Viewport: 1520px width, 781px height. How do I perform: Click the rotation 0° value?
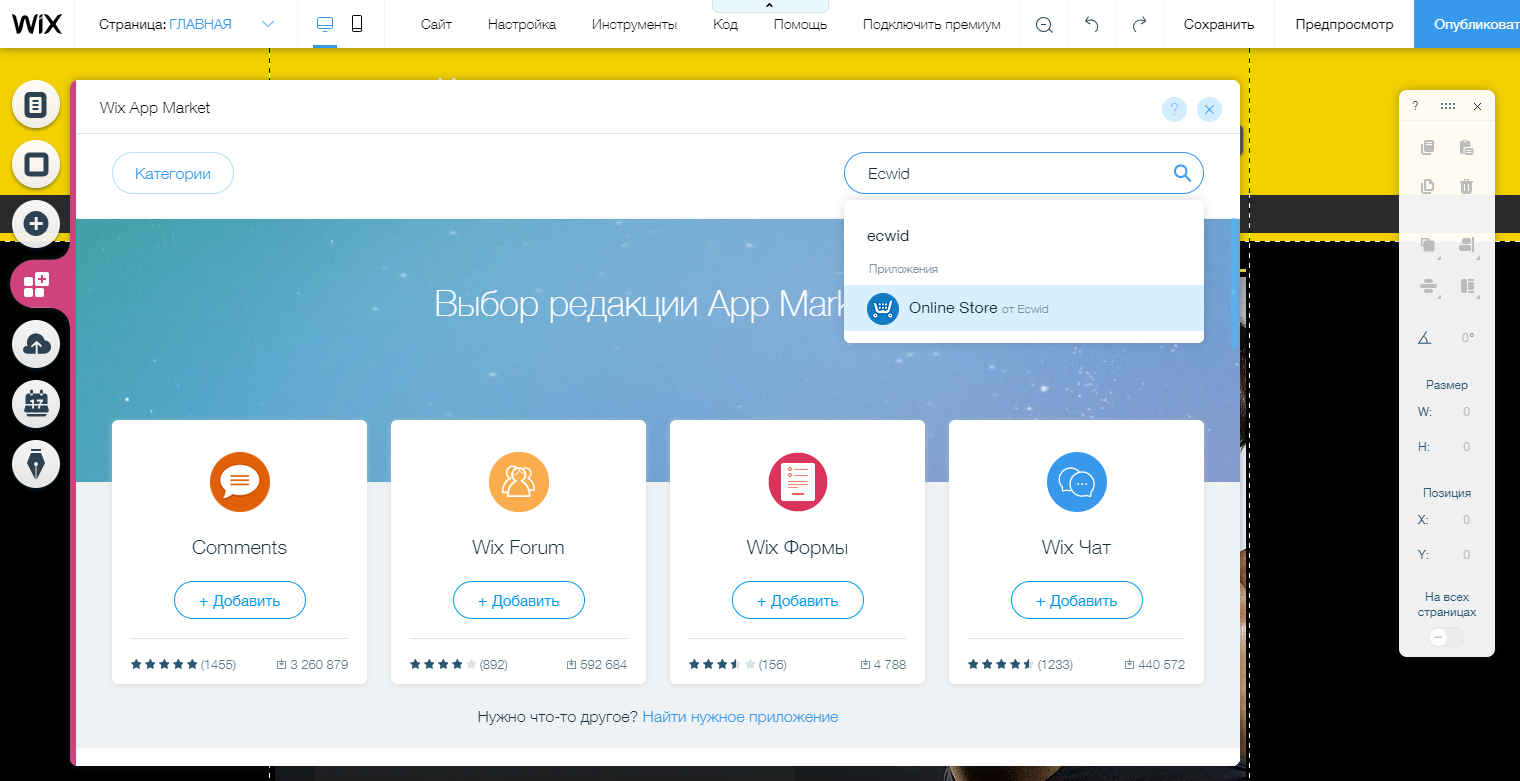(x=1467, y=338)
